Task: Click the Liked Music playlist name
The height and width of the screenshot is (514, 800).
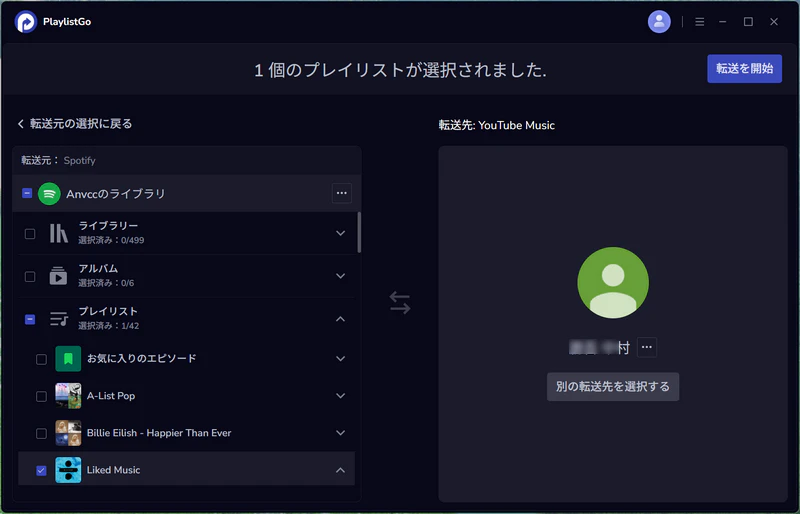Action: pyautogui.click(x=113, y=470)
